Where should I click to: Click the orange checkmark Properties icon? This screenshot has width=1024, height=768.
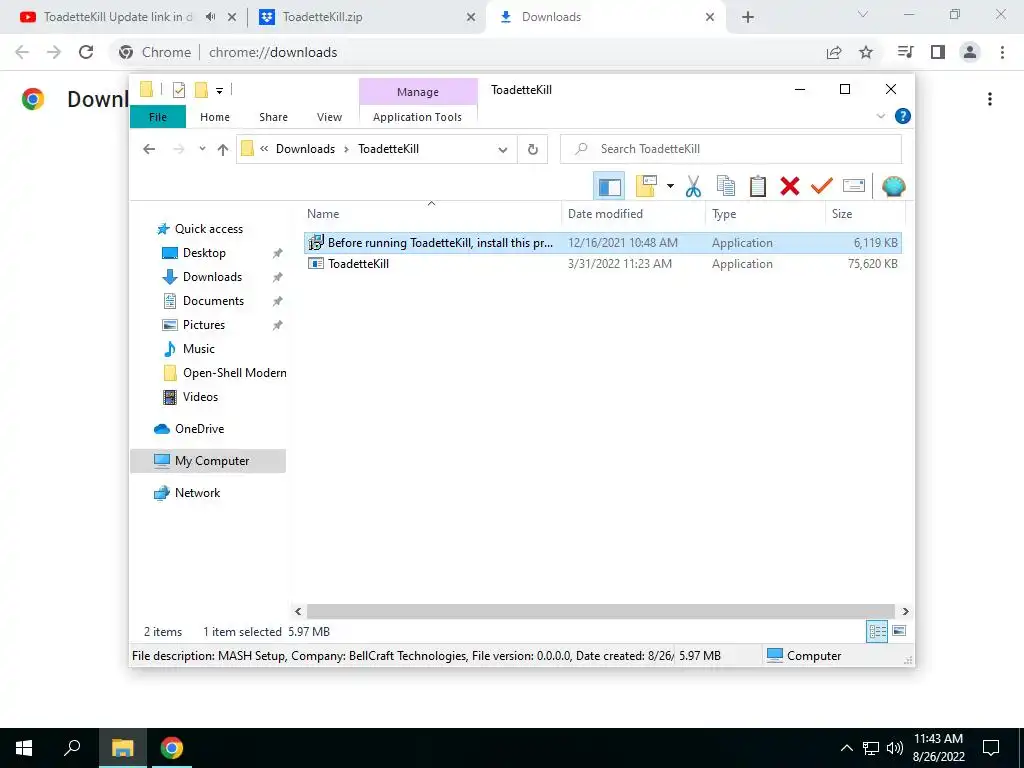(x=822, y=187)
